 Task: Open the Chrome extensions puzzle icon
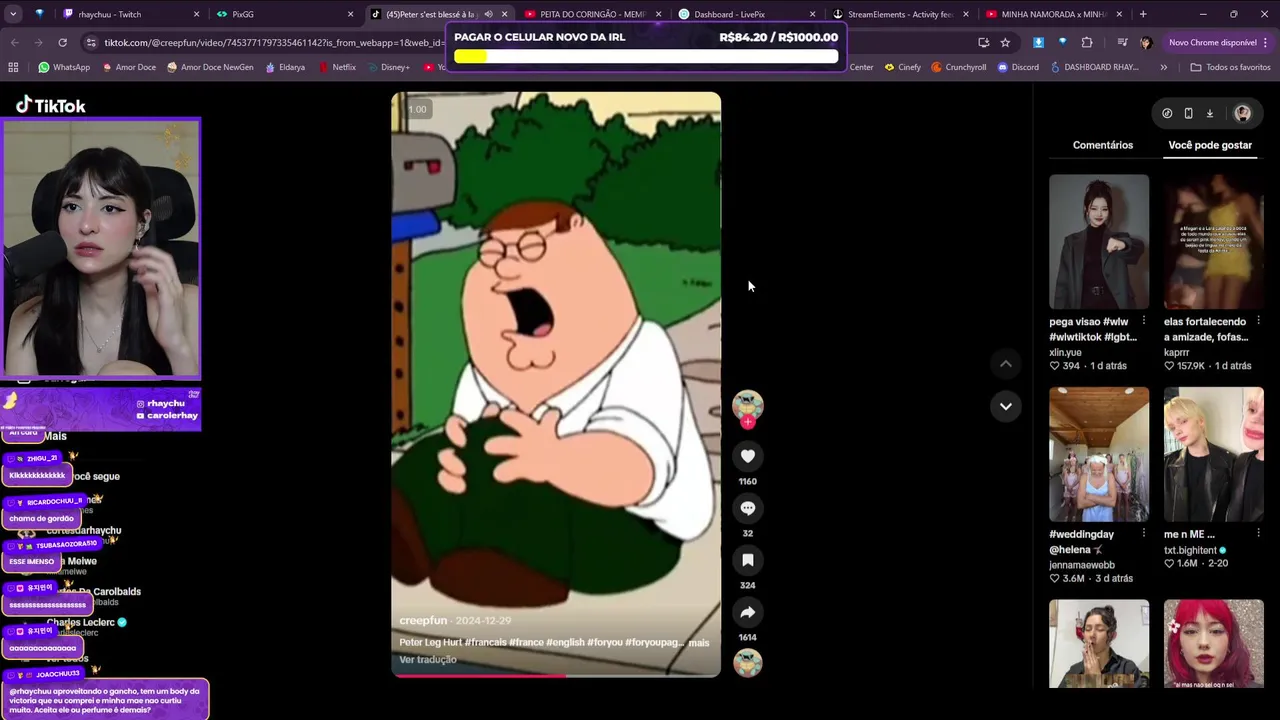click(x=1087, y=42)
